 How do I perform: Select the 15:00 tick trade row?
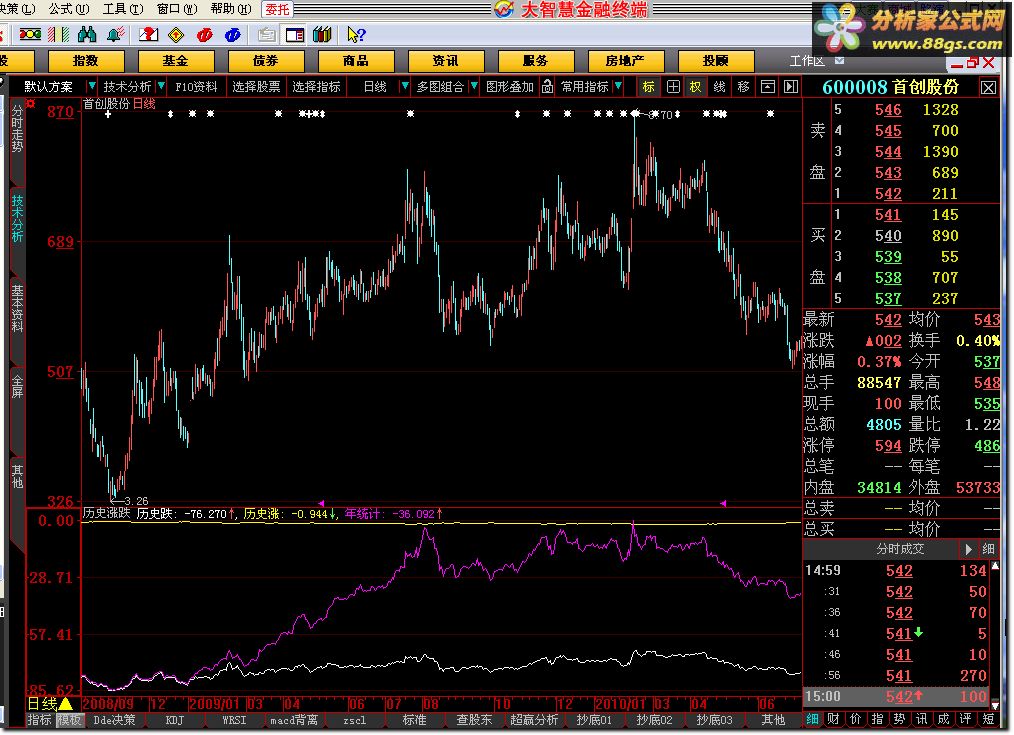click(x=896, y=696)
